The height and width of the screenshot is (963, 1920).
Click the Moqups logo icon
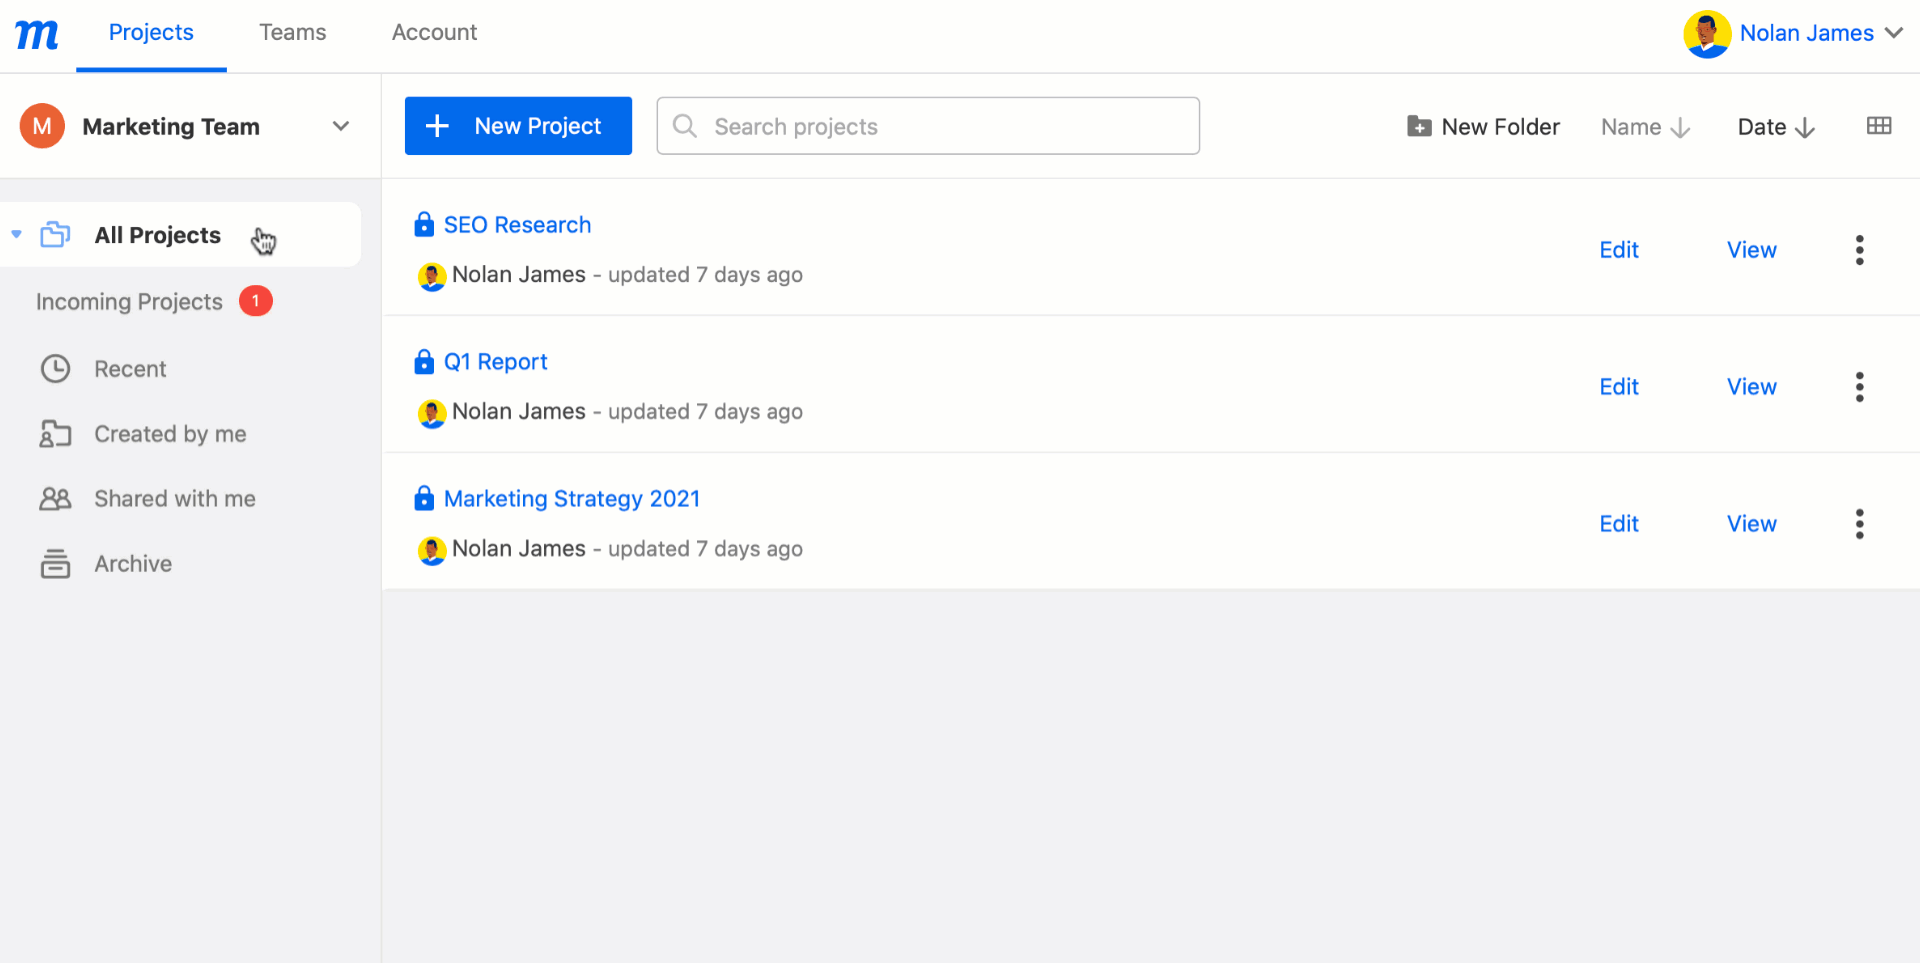tap(37, 35)
